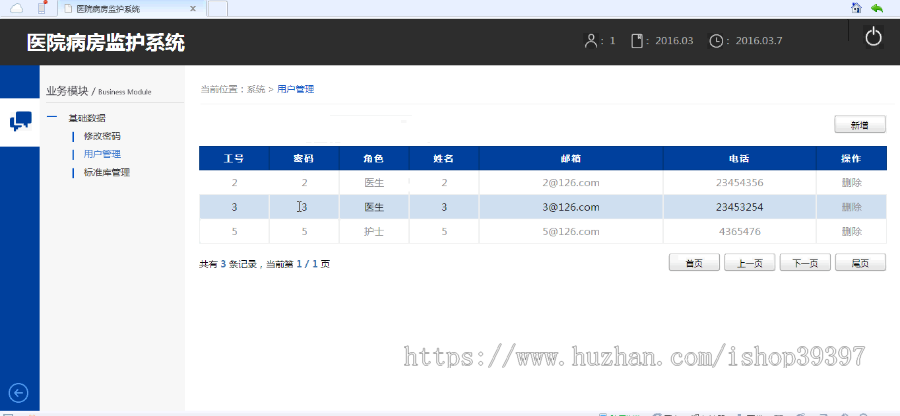900x416 pixels.
Task: Click the 电话 column header
Action: [x=740, y=159]
